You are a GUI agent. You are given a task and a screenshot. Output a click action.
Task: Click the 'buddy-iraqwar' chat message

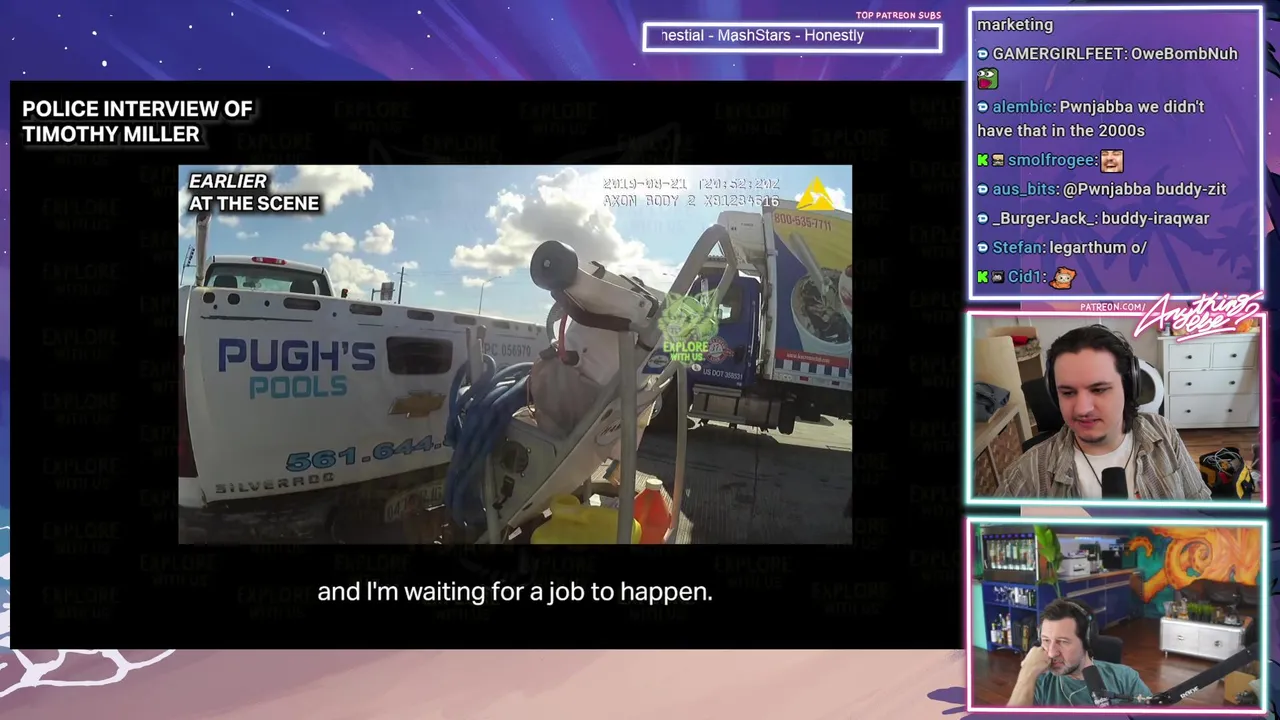point(1157,218)
